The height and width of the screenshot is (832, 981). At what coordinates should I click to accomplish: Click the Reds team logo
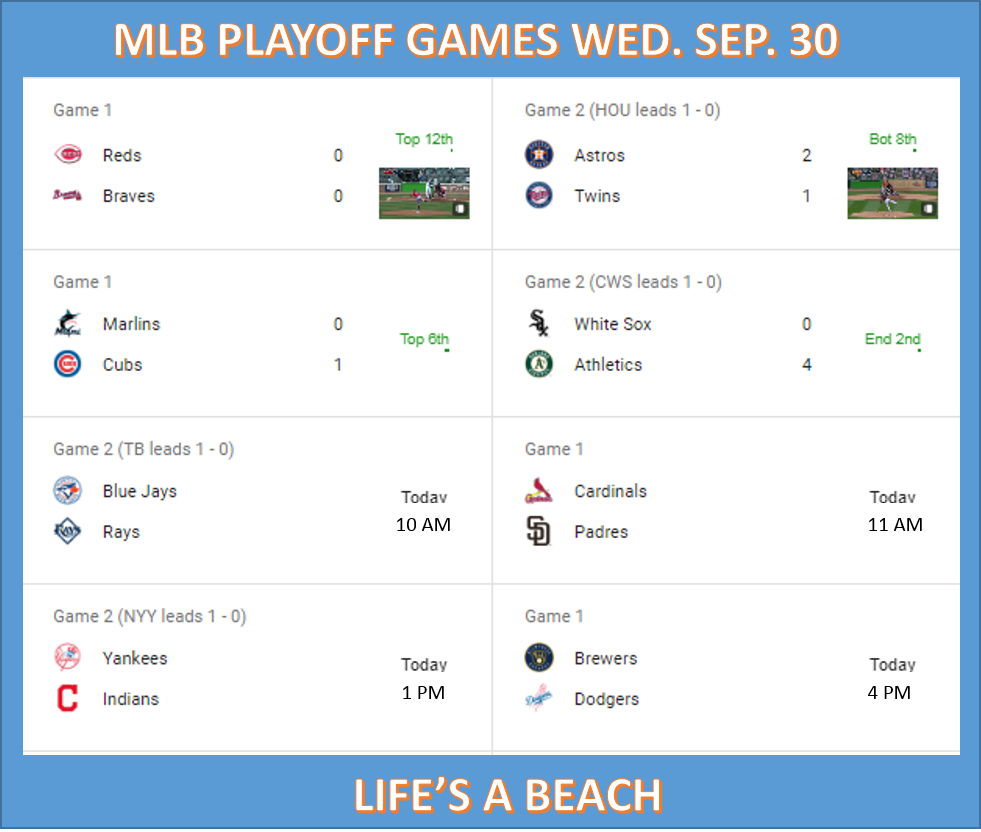[68, 155]
